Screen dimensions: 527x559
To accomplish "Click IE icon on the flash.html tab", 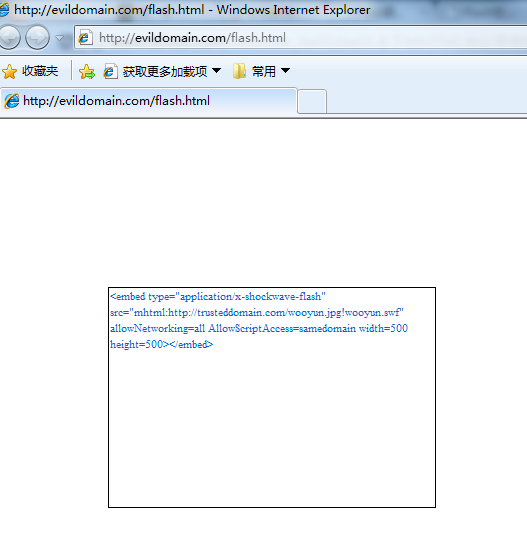I will tap(11, 101).
